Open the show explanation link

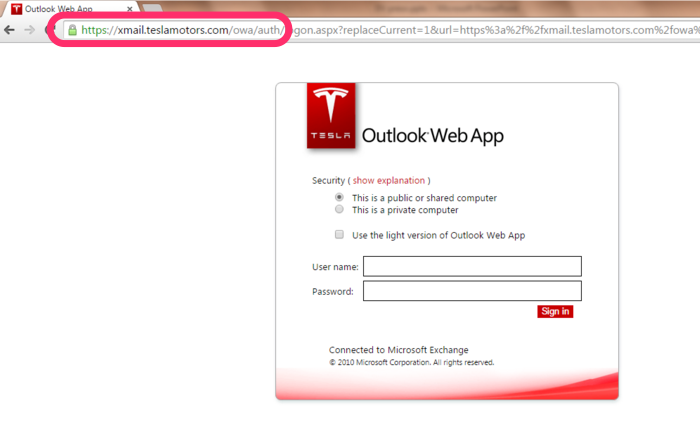[x=389, y=180]
